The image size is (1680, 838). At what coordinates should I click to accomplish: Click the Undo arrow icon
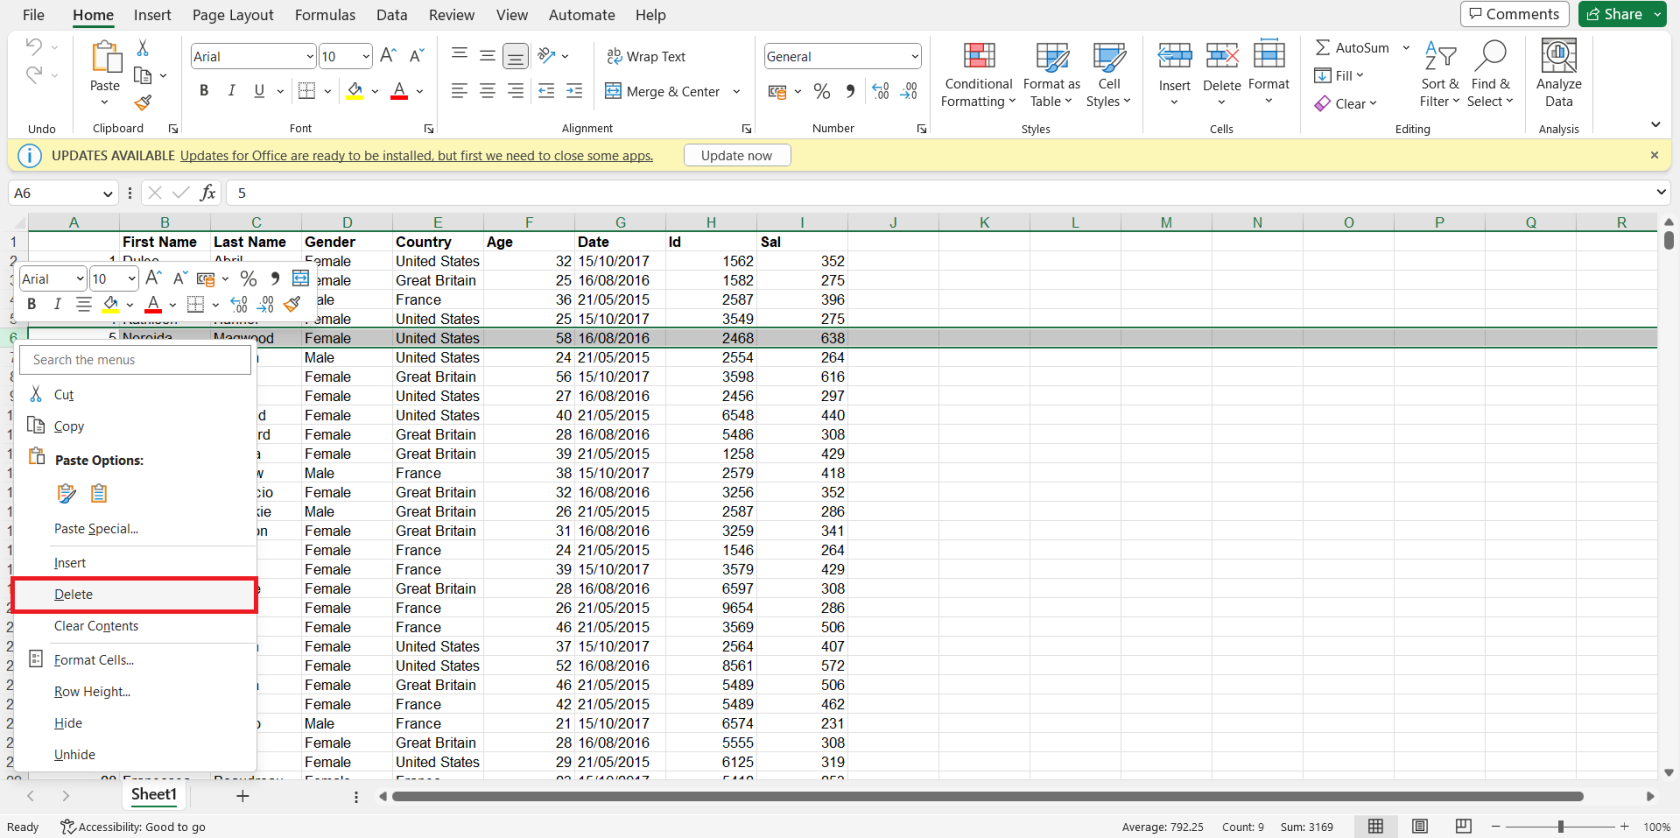34,47
